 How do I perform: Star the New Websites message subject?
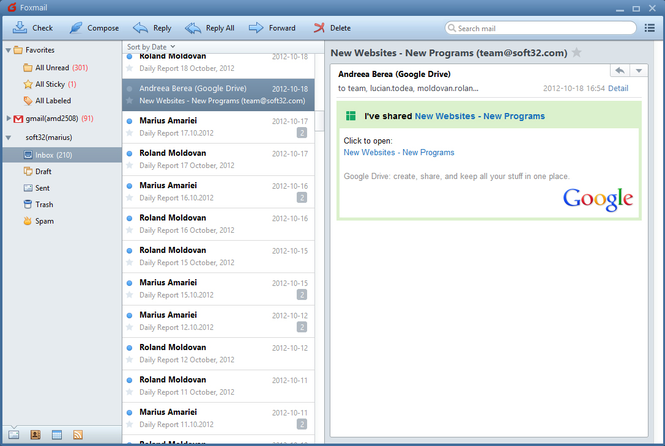pos(576,53)
